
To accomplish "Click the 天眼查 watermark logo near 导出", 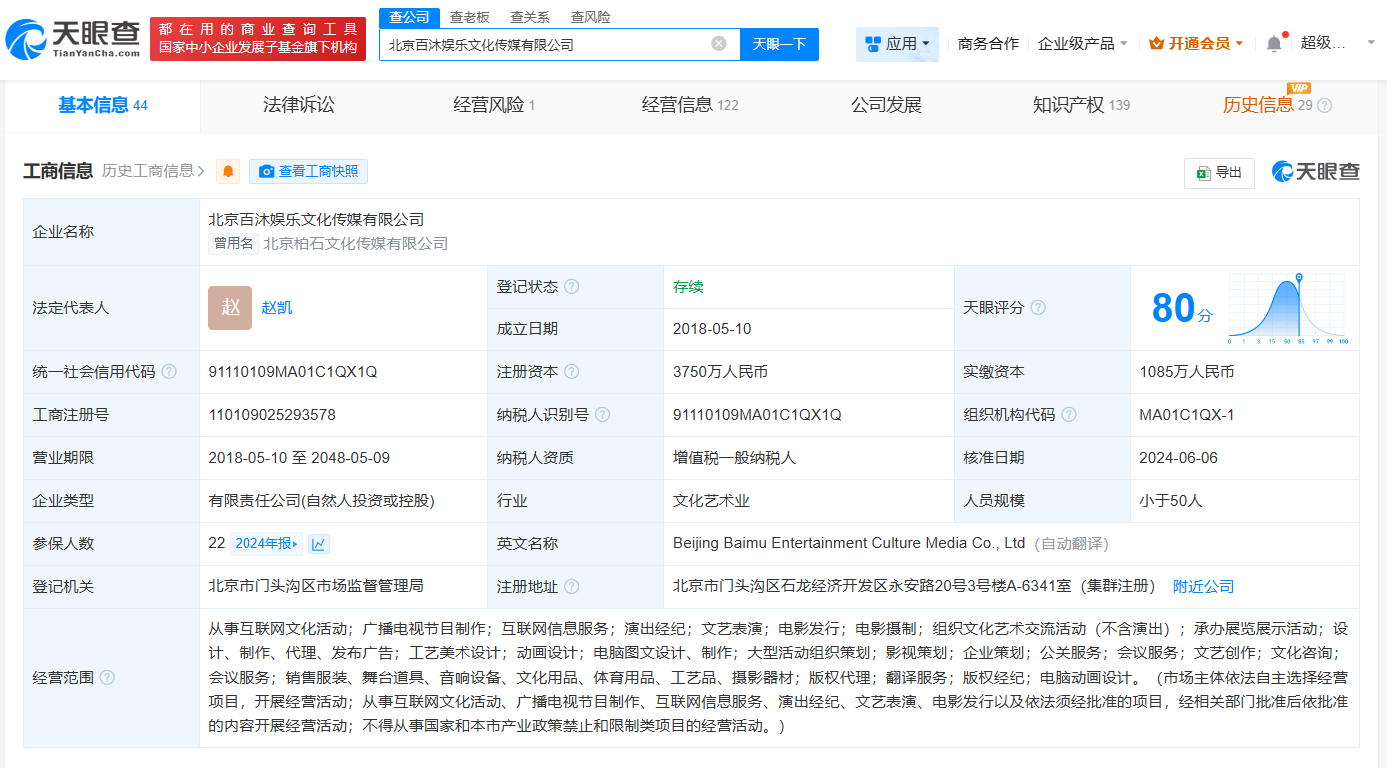I will pyautogui.click(x=1315, y=172).
